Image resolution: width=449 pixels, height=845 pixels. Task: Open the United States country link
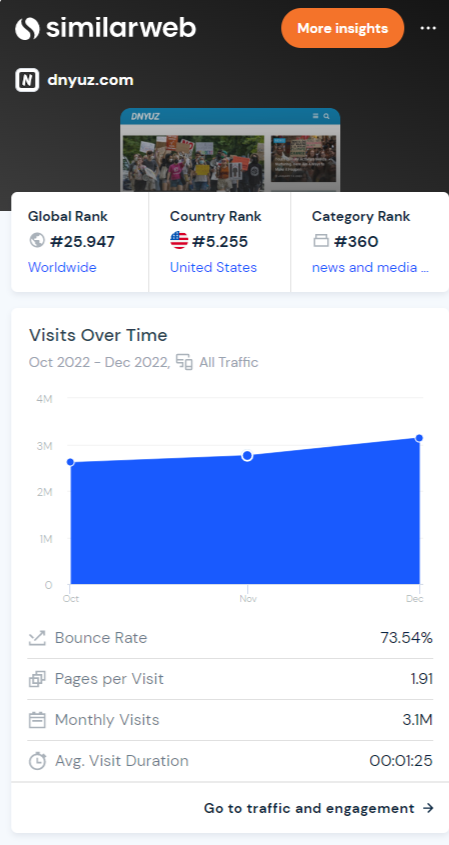click(x=213, y=267)
